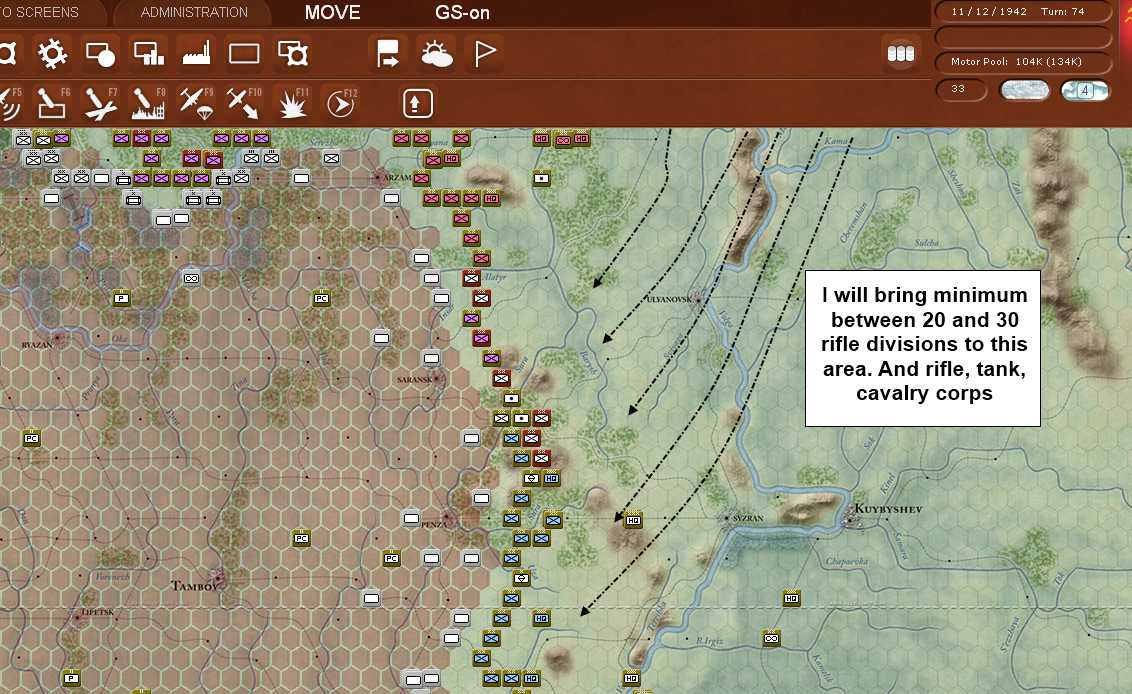
Task: Click the plain rectangle toolbar icon
Action: click(x=244, y=53)
